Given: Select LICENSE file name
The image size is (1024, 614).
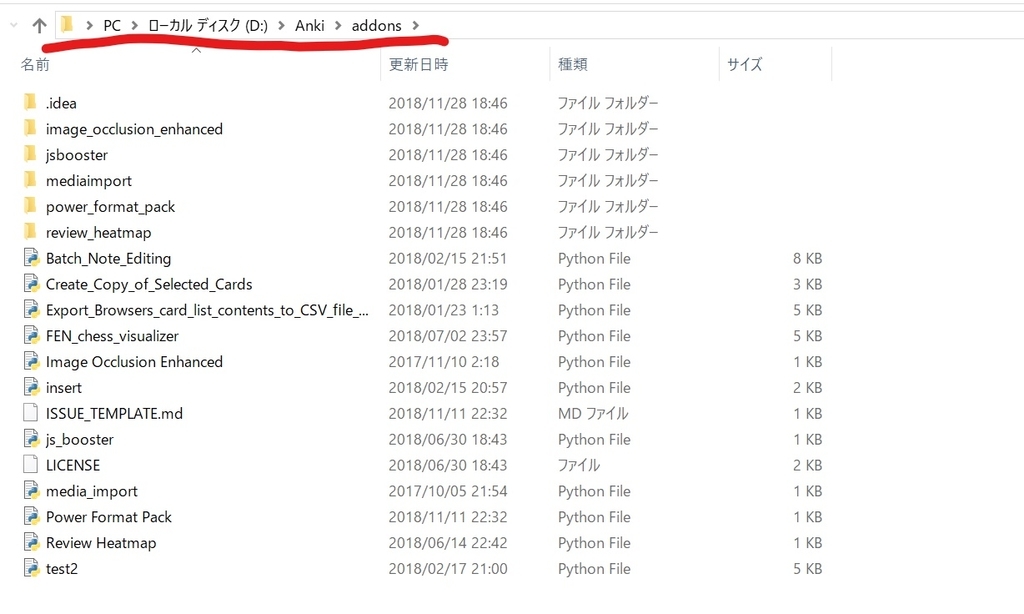Looking at the screenshot, I should 72,465.
